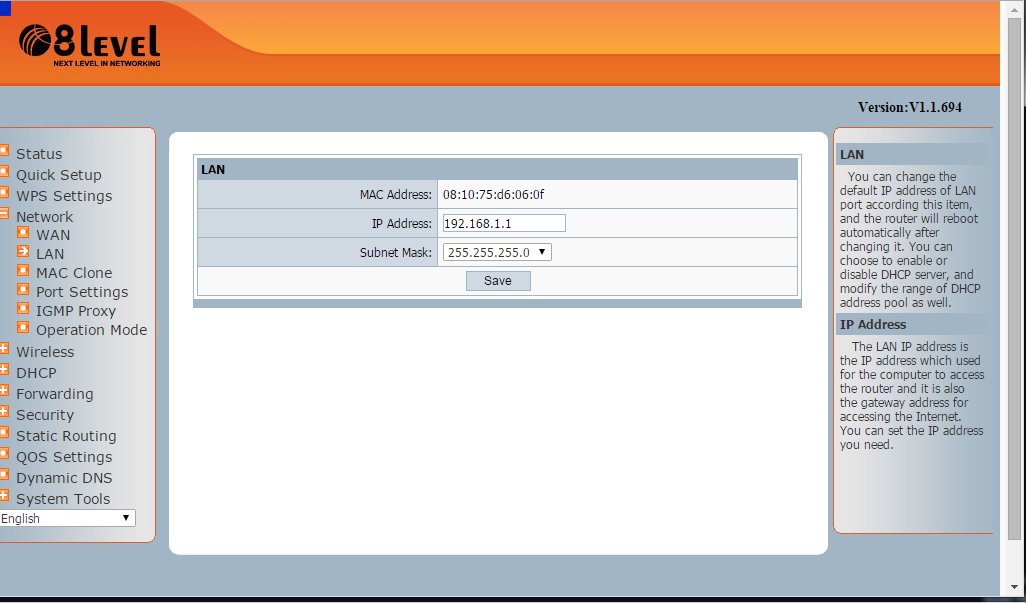The image size is (1026, 603).
Task: Click the "Subnet Mask:" label
Action: [x=395, y=252]
